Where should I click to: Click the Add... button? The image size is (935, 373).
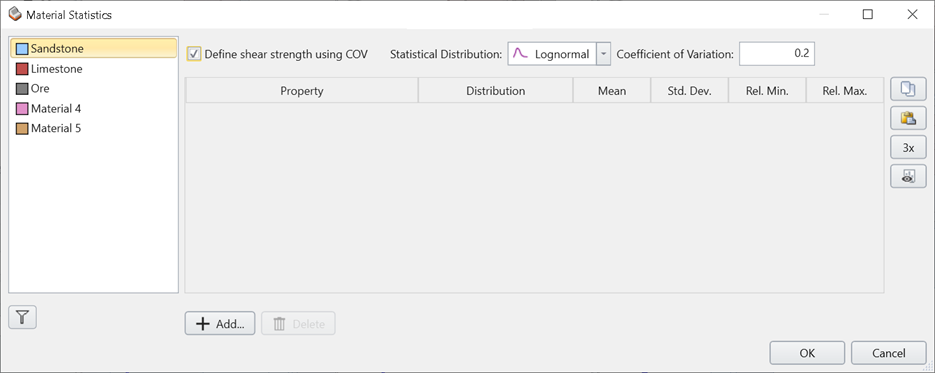220,324
